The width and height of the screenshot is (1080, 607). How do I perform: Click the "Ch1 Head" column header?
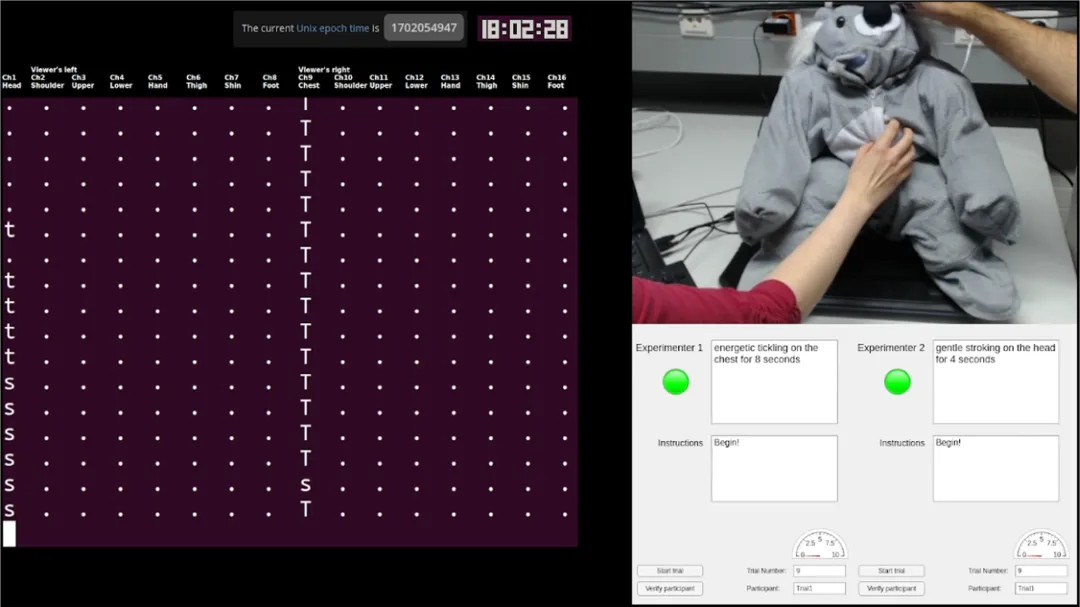click(11, 81)
